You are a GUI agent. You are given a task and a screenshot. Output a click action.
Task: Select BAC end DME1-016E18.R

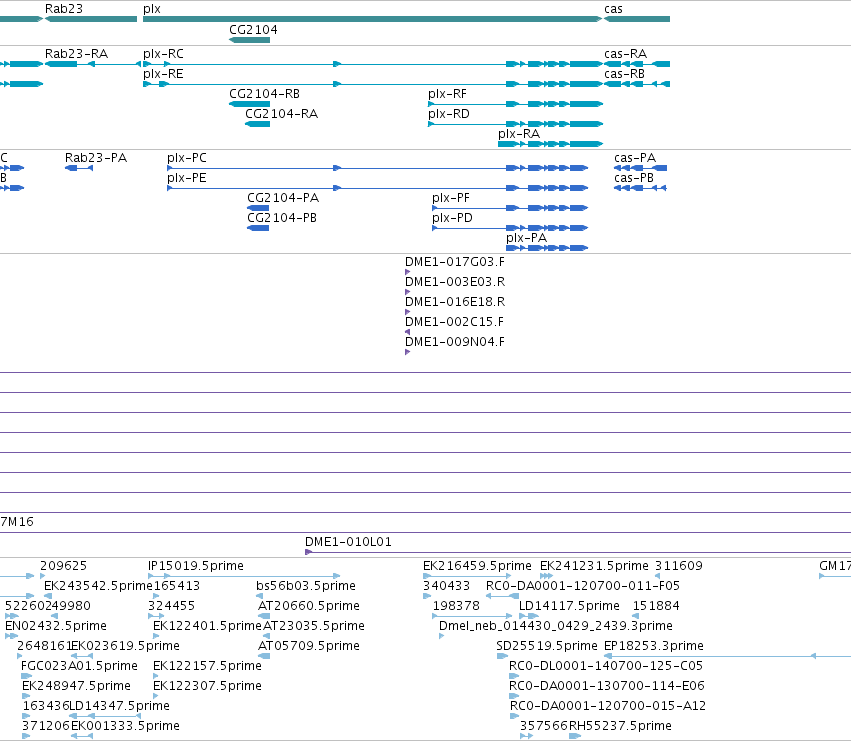click(408, 312)
